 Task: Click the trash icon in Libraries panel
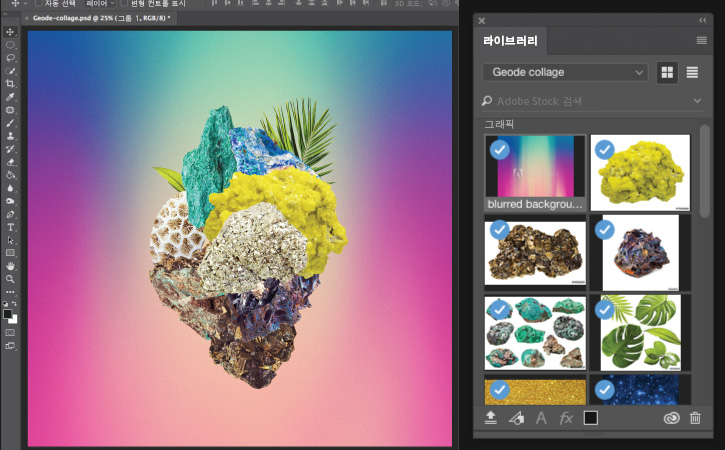[x=695, y=418]
